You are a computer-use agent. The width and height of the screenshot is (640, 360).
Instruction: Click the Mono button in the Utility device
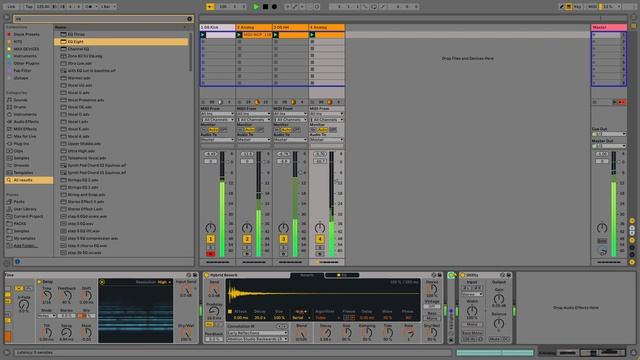click(x=472, y=324)
